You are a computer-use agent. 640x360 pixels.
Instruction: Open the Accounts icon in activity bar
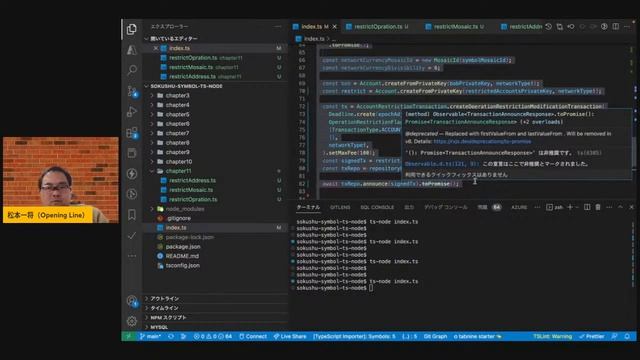pos(131,301)
